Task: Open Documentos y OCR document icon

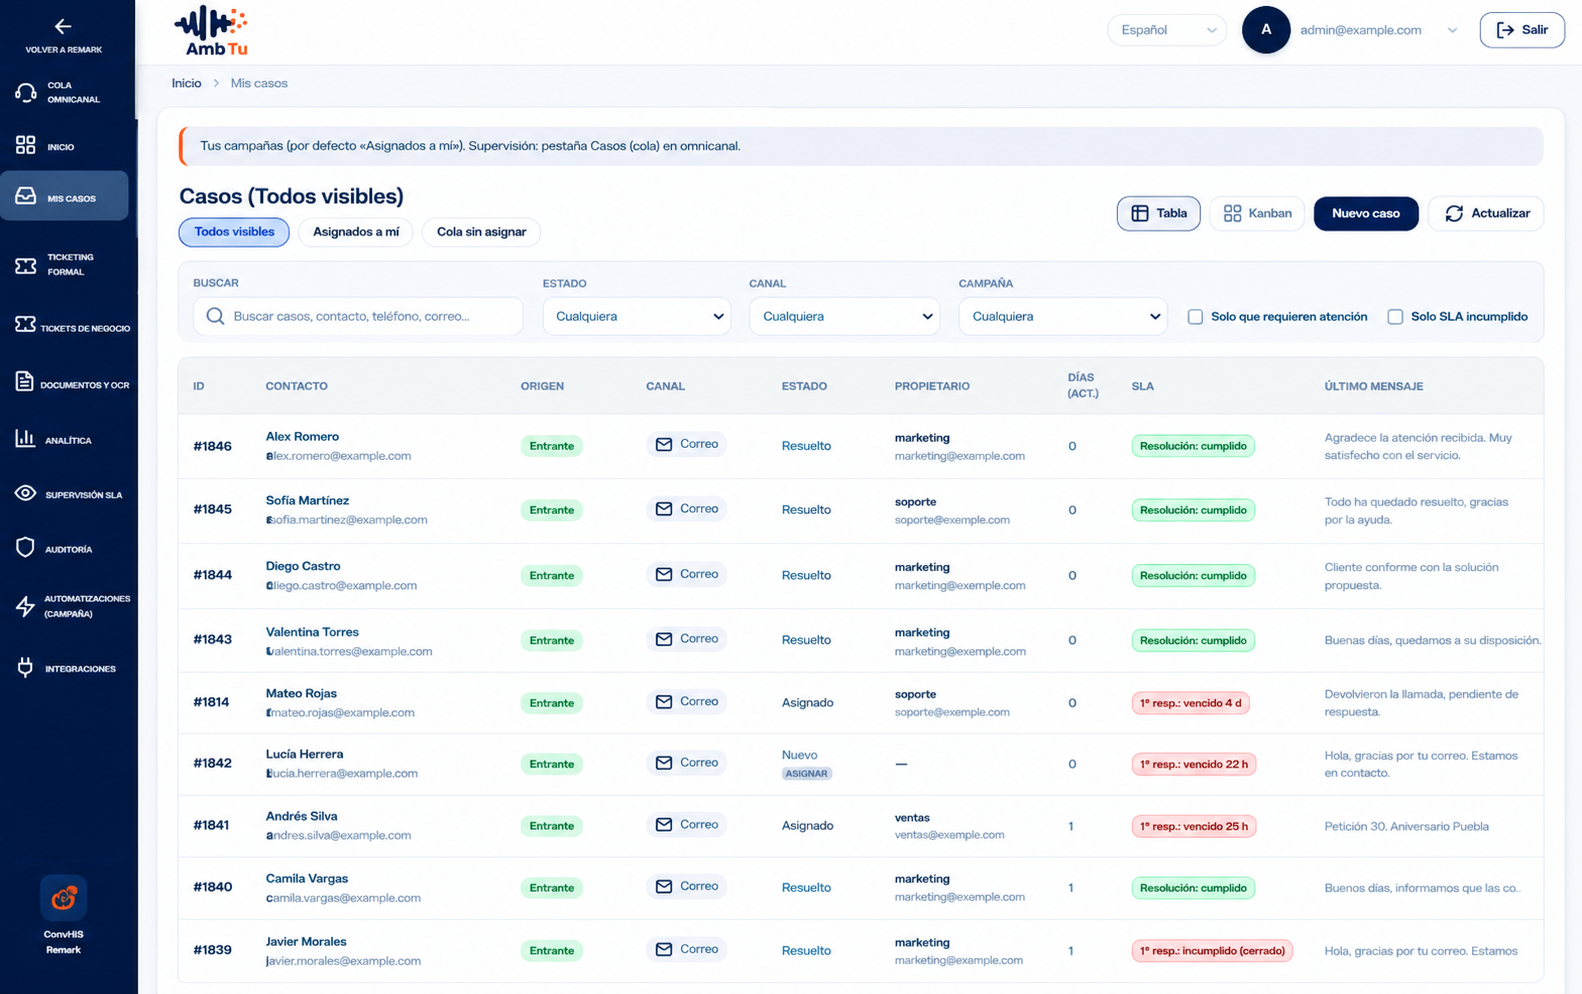Action: pos(25,382)
